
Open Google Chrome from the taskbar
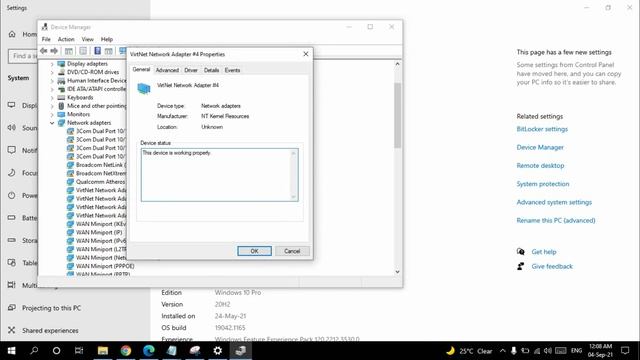pos(126,351)
